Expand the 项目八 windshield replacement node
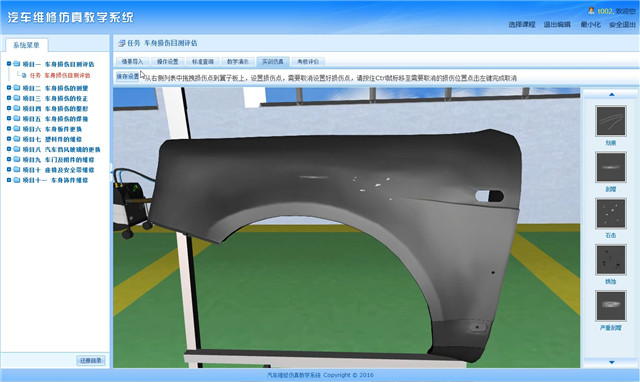Image resolution: width=640 pixels, height=382 pixels. pos(9,149)
